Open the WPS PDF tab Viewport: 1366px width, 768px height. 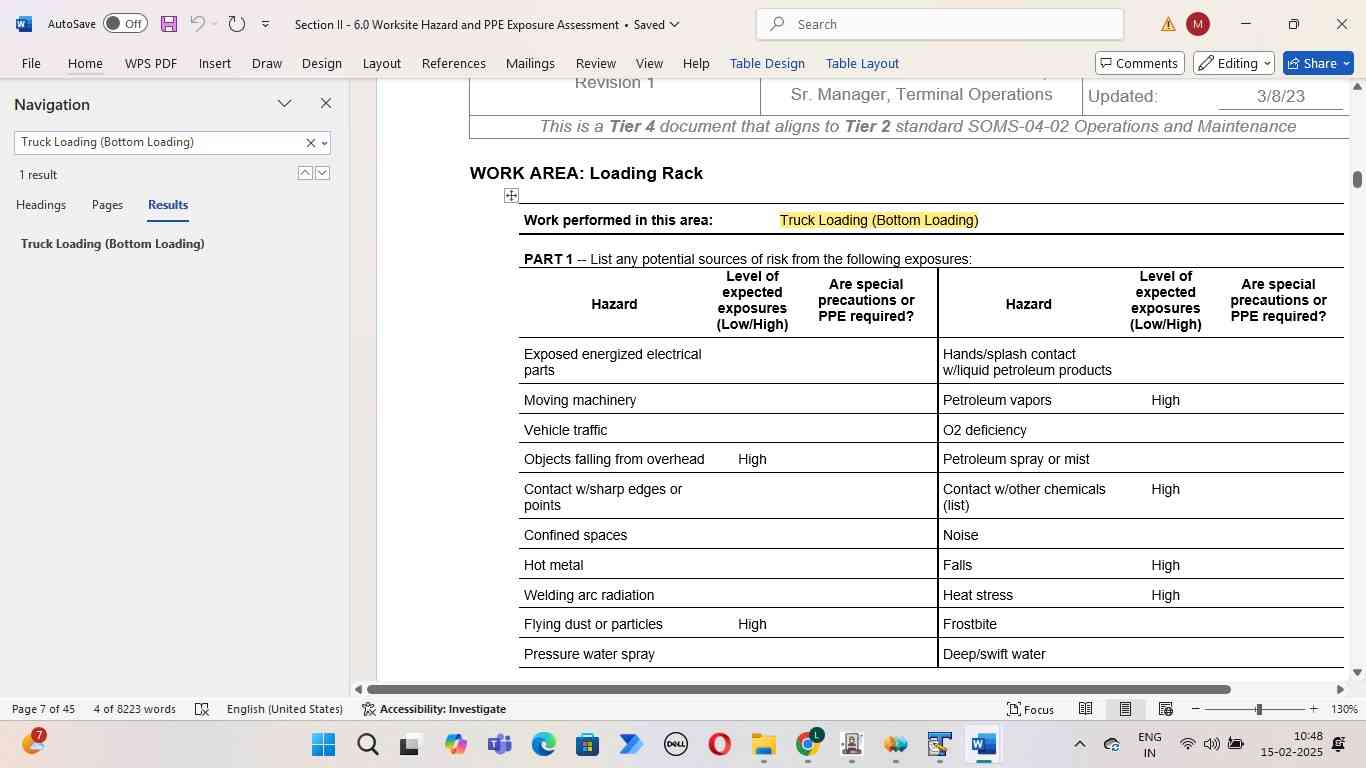pos(151,63)
